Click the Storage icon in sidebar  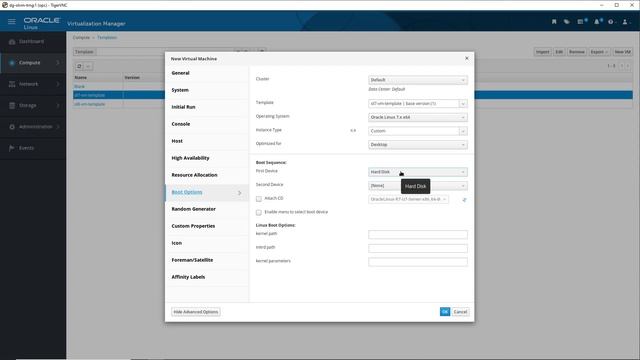(12, 105)
